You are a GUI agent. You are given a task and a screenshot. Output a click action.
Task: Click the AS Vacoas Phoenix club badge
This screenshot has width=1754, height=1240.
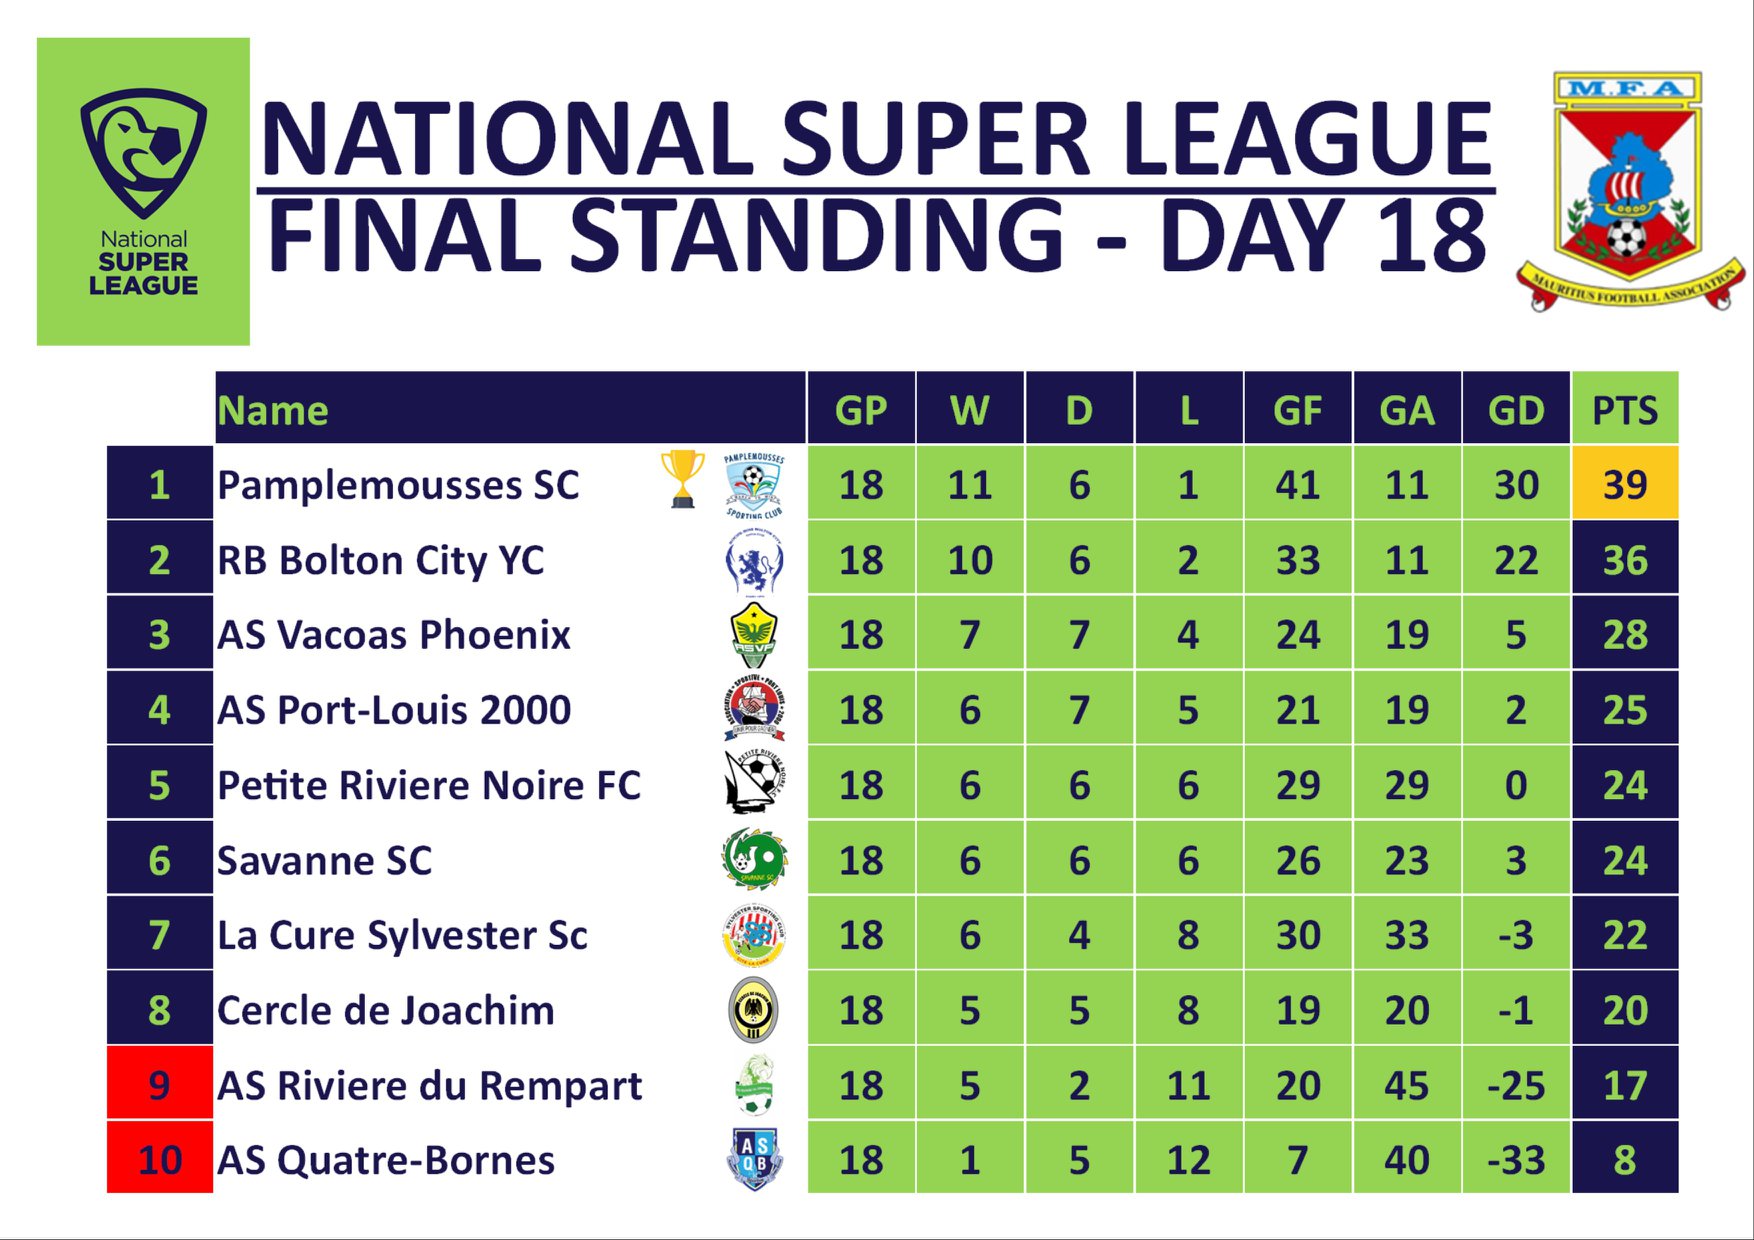click(754, 636)
